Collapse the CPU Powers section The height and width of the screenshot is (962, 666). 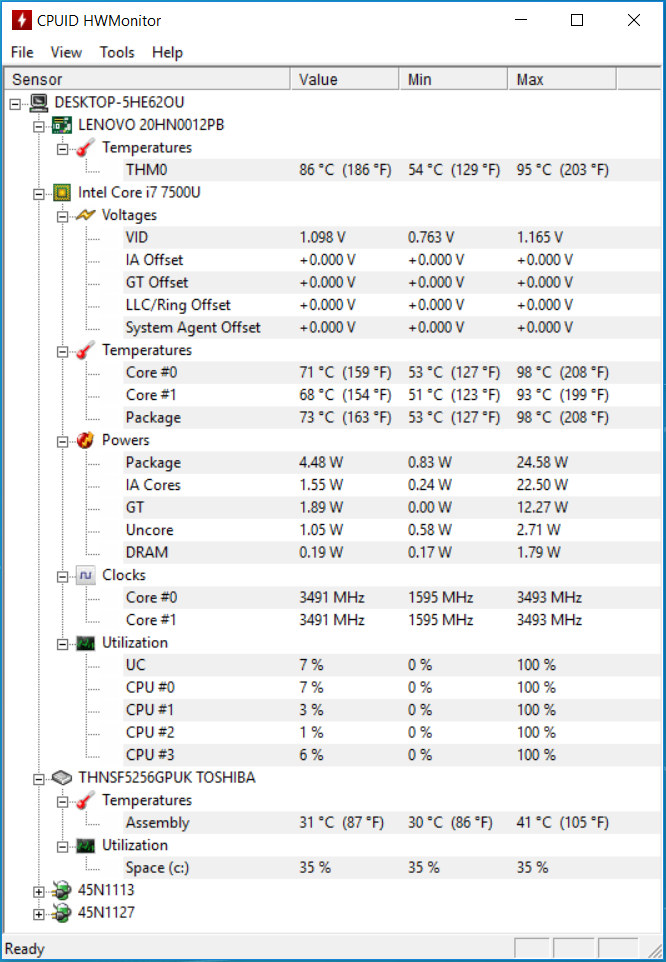point(63,441)
